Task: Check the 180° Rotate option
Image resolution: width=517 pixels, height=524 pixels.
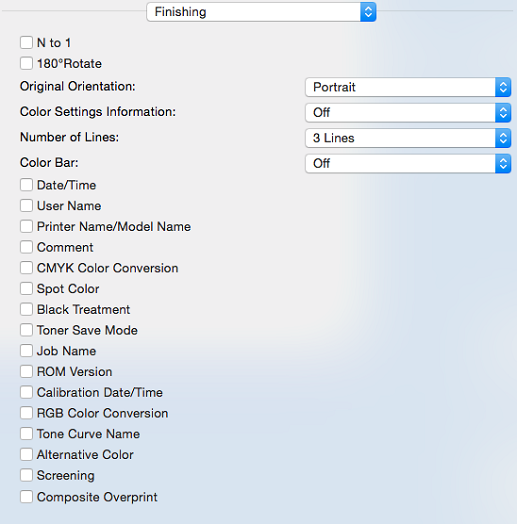Action: [26, 63]
